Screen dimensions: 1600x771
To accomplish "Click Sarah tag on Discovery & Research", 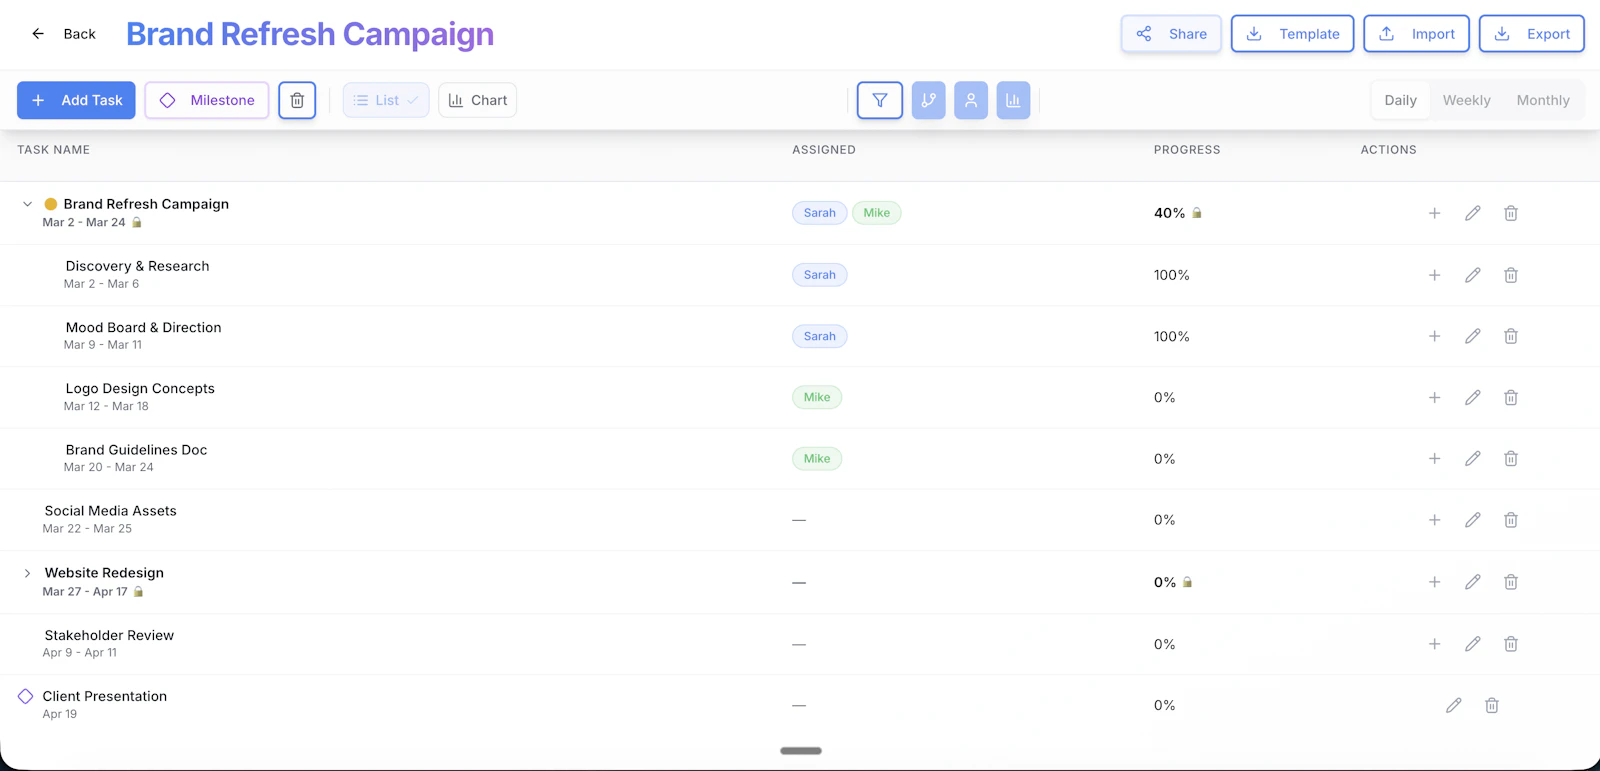I will [820, 275].
